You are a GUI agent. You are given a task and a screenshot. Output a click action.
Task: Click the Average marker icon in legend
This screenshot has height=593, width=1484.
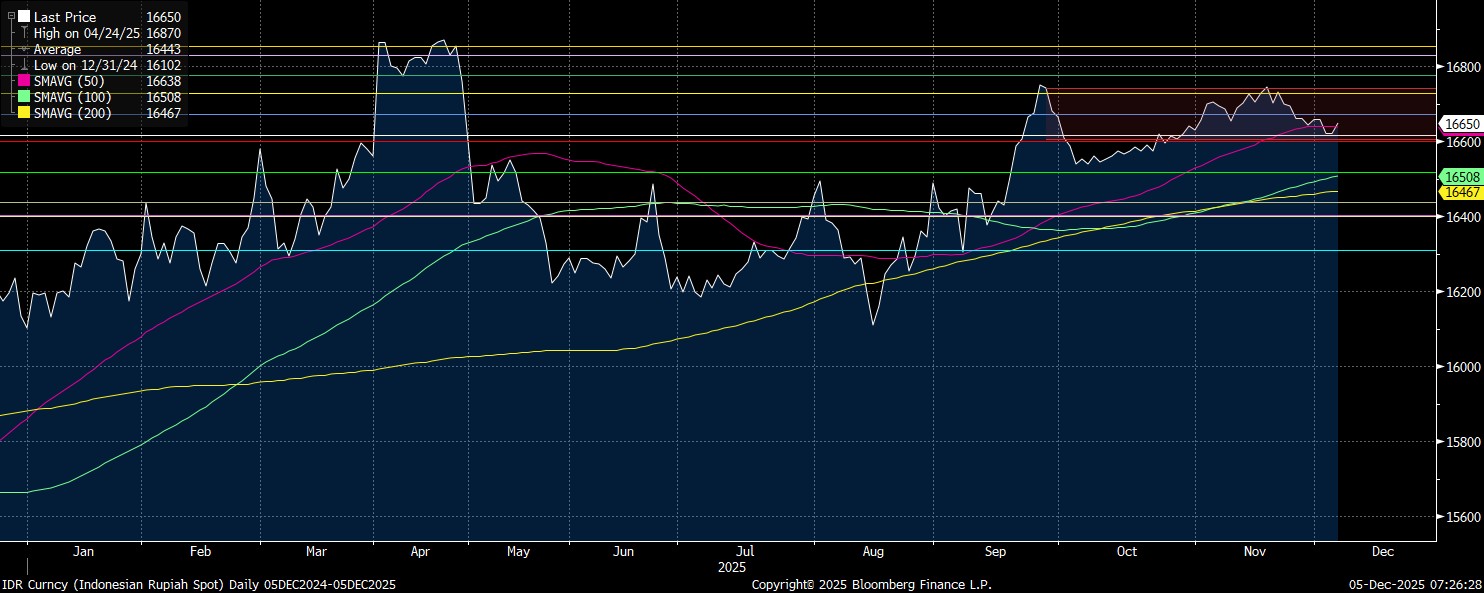[24, 49]
